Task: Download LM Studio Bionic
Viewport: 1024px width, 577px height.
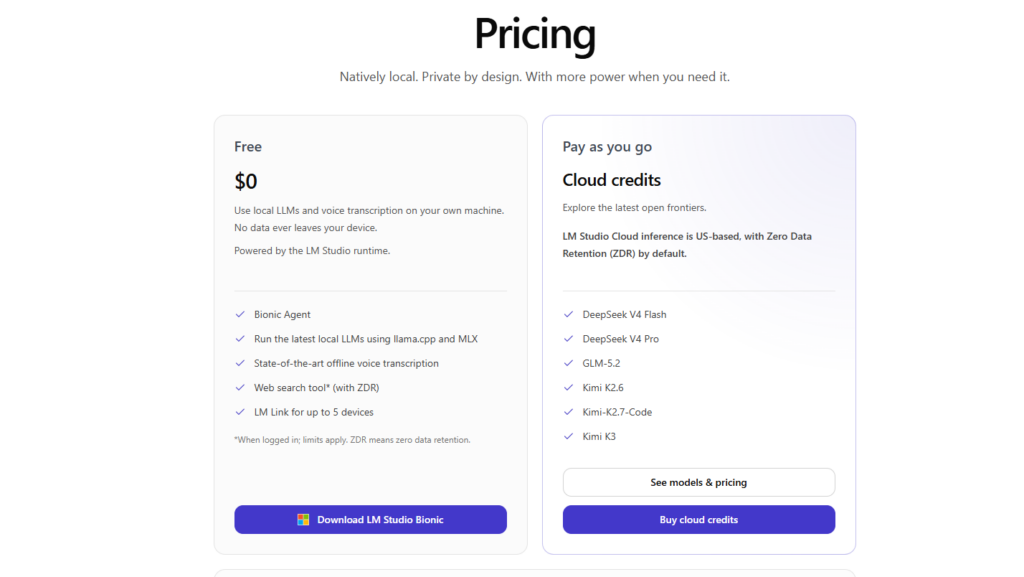Action: (x=370, y=520)
